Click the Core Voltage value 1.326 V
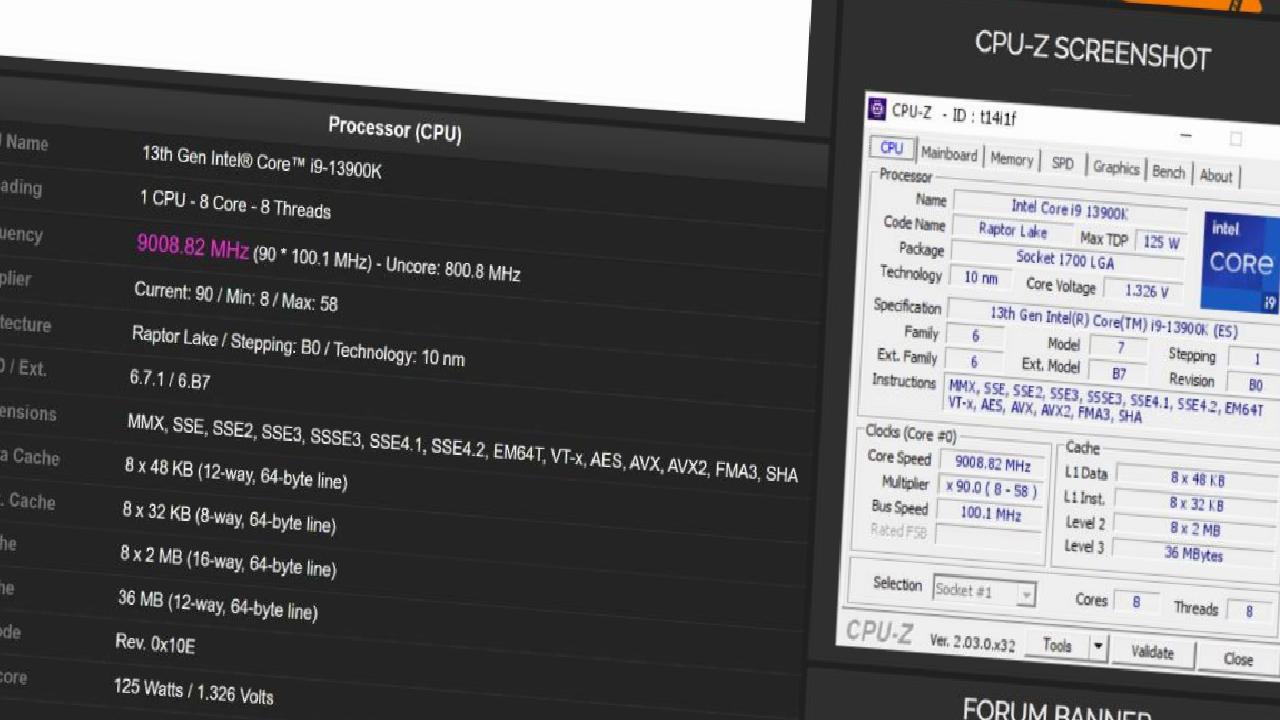 tap(1146, 290)
